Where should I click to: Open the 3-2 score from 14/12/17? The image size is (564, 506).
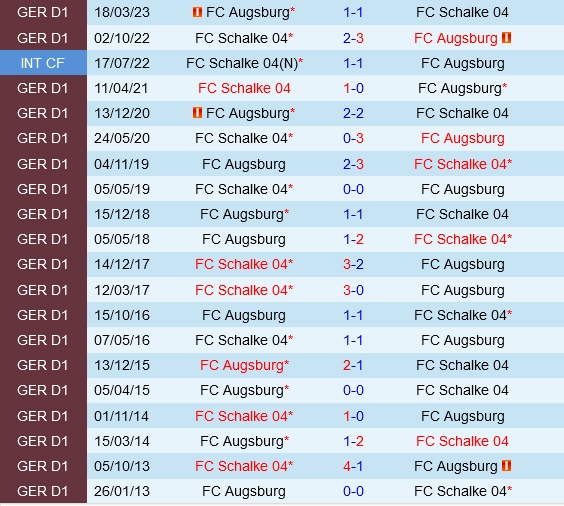[x=353, y=264]
